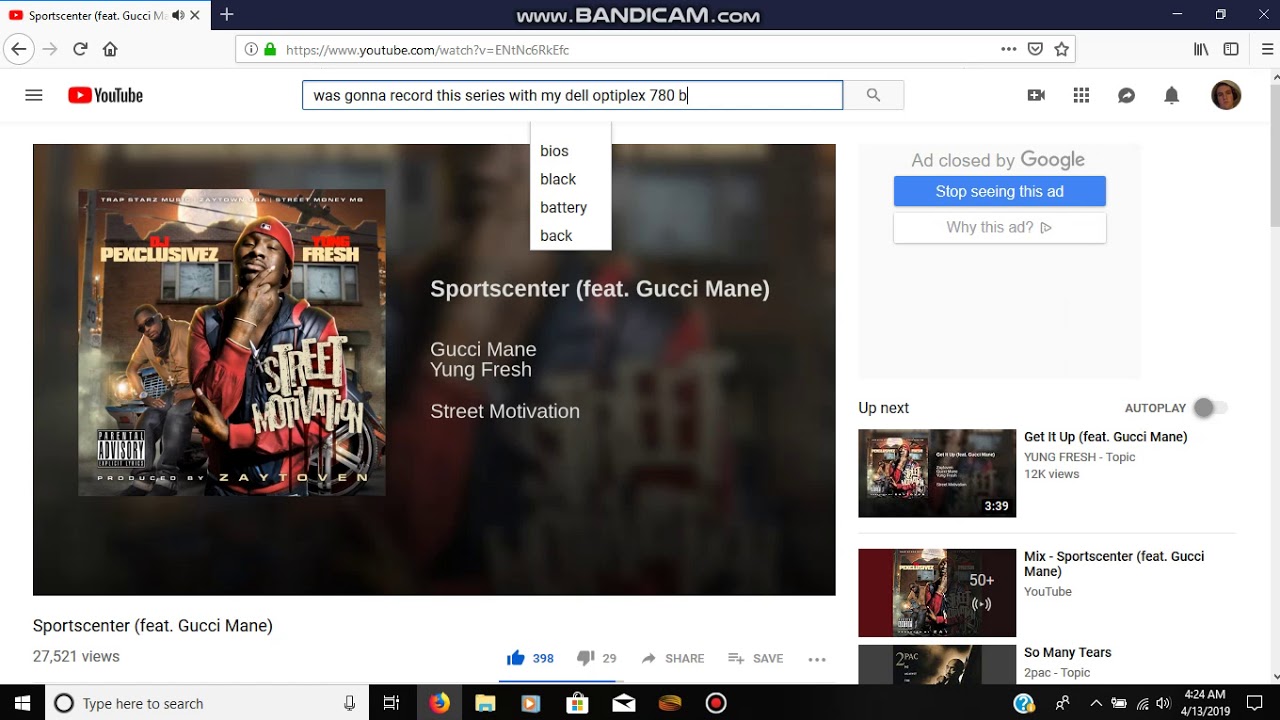Click the Stop seeing this ad button
Image resolution: width=1280 pixels, height=720 pixels.
click(x=999, y=191)
